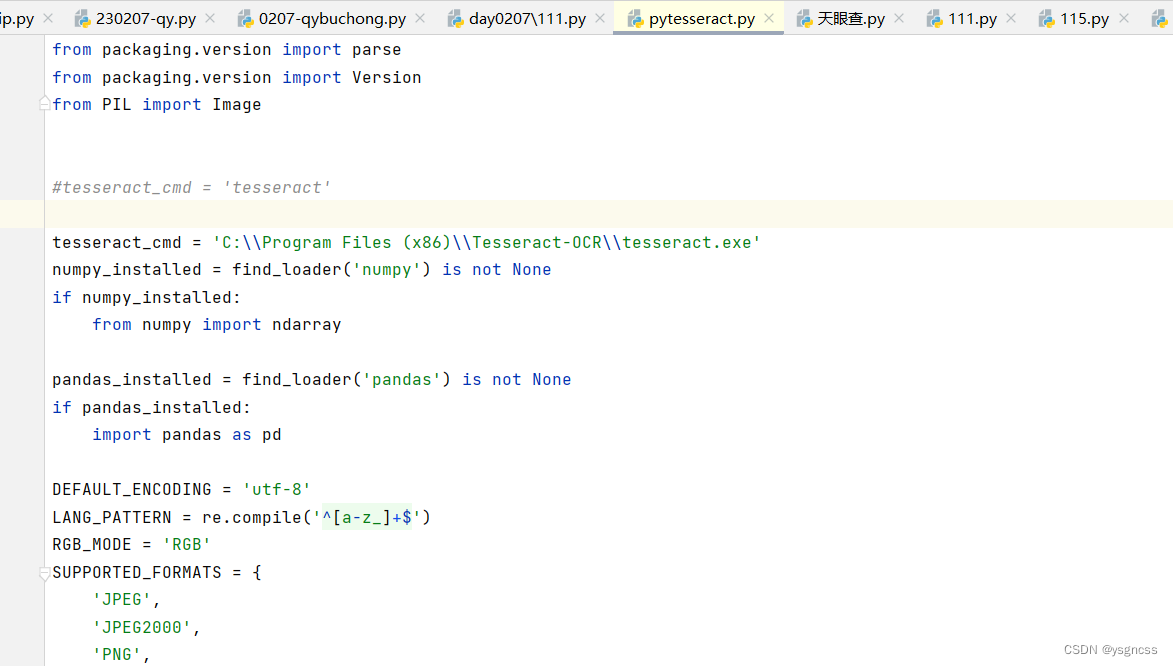The image size is (1173, 666).
Task: Close the 天眼查.py tab
Action: (899, 18)
